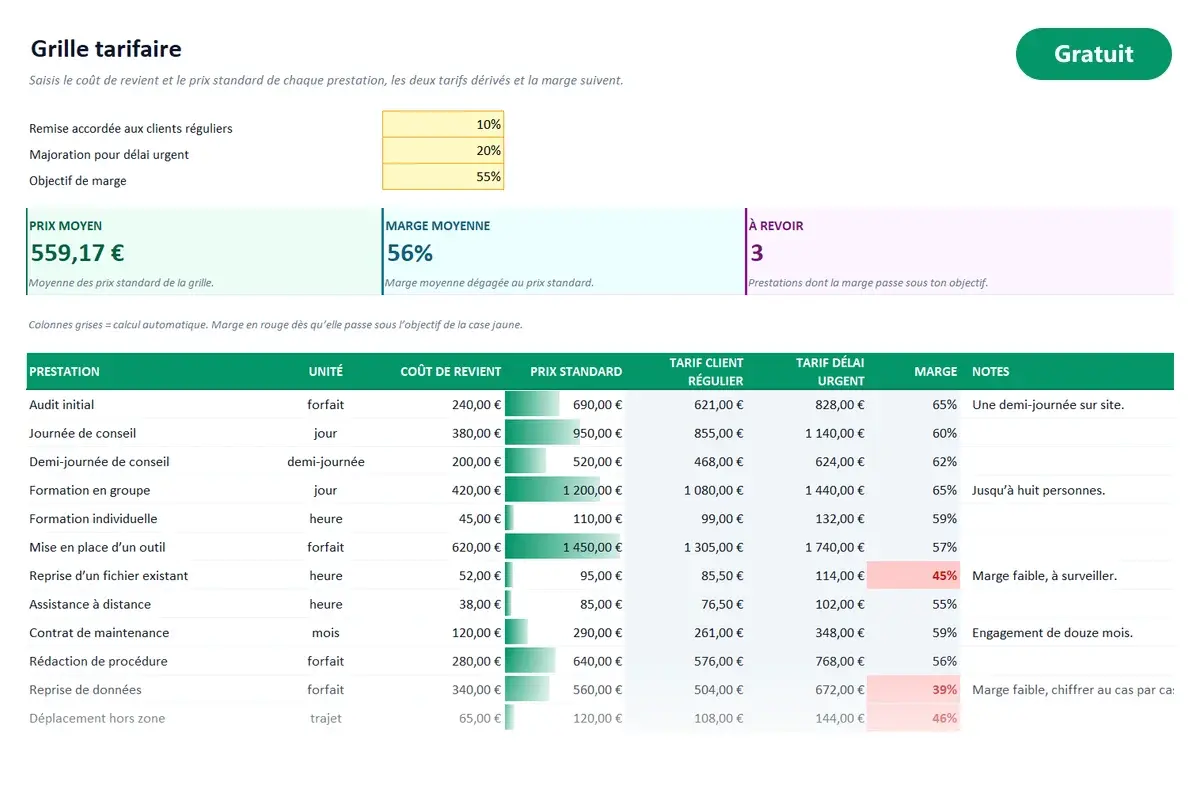This screenshot has width=1200, height=800.
Task: Click the 1 740,00 € urgent rate cell
Action: (x=835, y=547)
